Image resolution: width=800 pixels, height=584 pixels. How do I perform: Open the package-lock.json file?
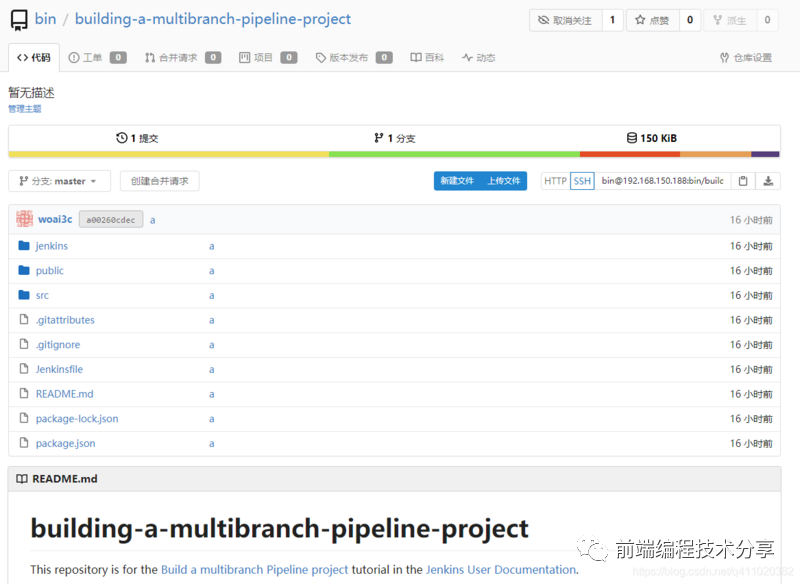coord(77,419)
